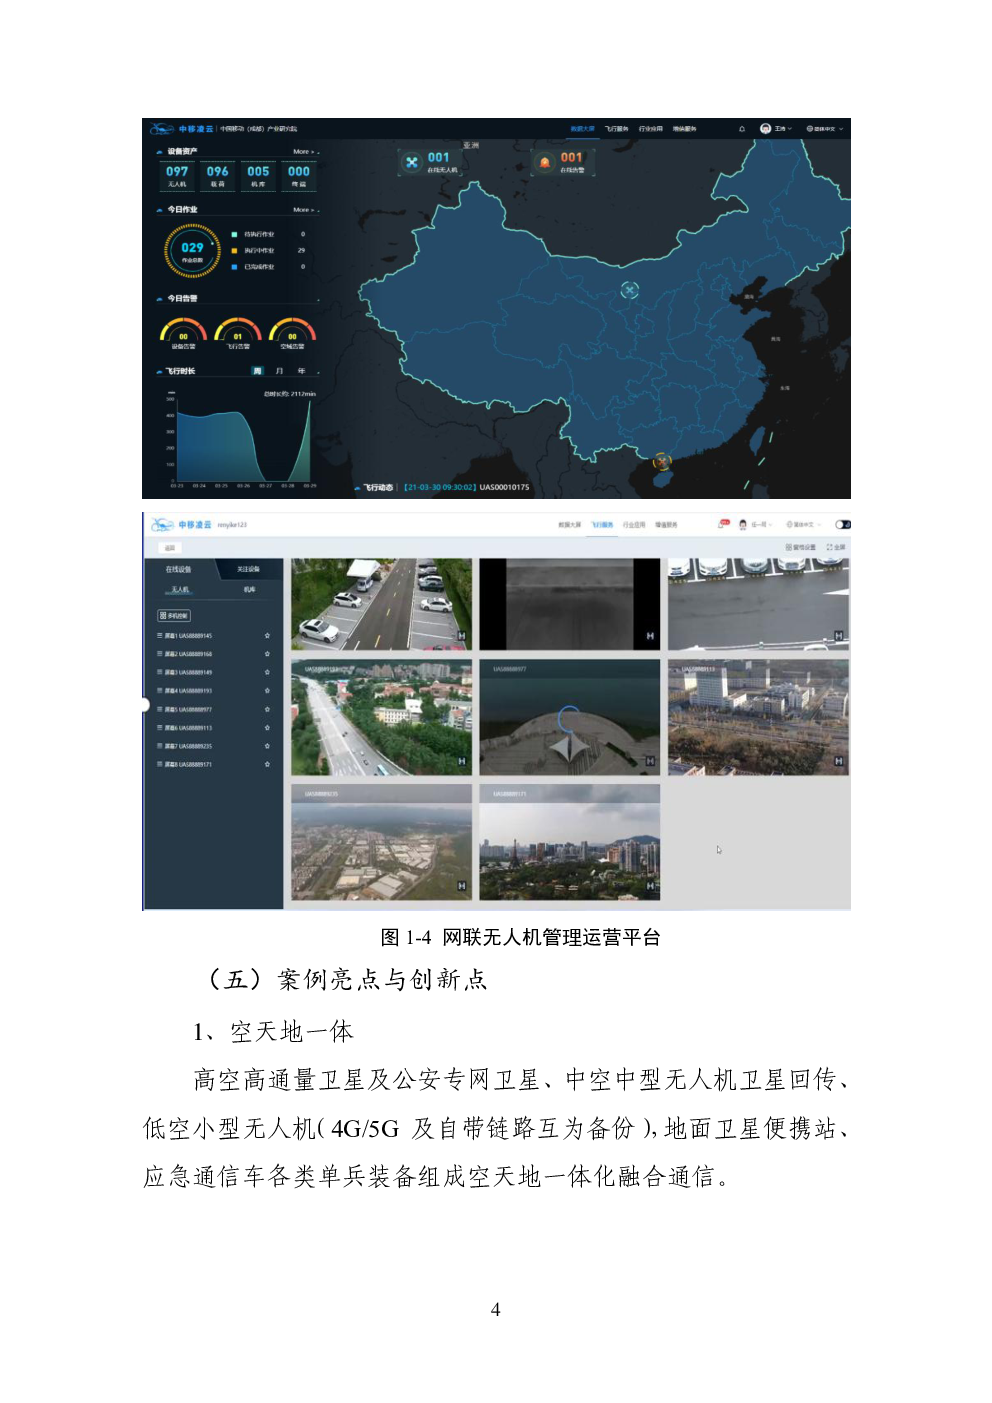The image size is (992, 1403).
Task: Open 数据大屏 tab in the dark dashboard
Action: click(x=582, y=129)
